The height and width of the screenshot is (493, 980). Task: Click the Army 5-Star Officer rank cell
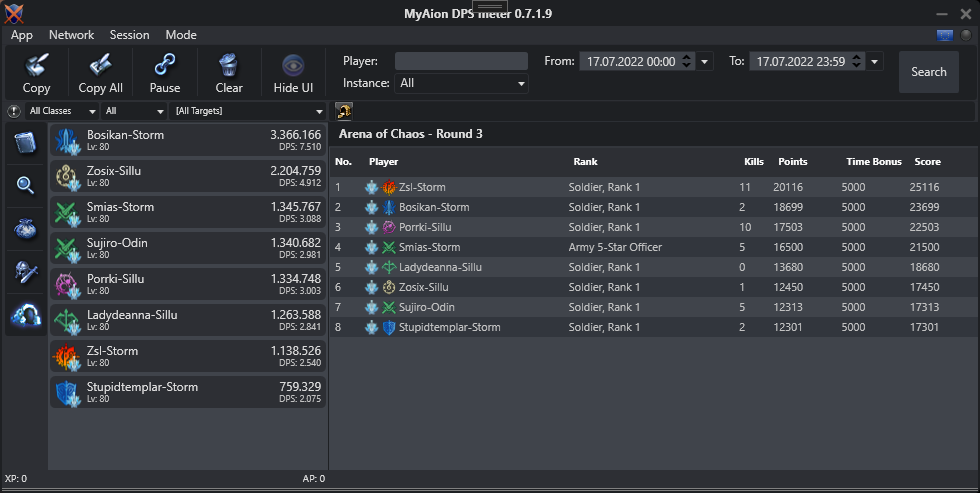tap(615, 247)
